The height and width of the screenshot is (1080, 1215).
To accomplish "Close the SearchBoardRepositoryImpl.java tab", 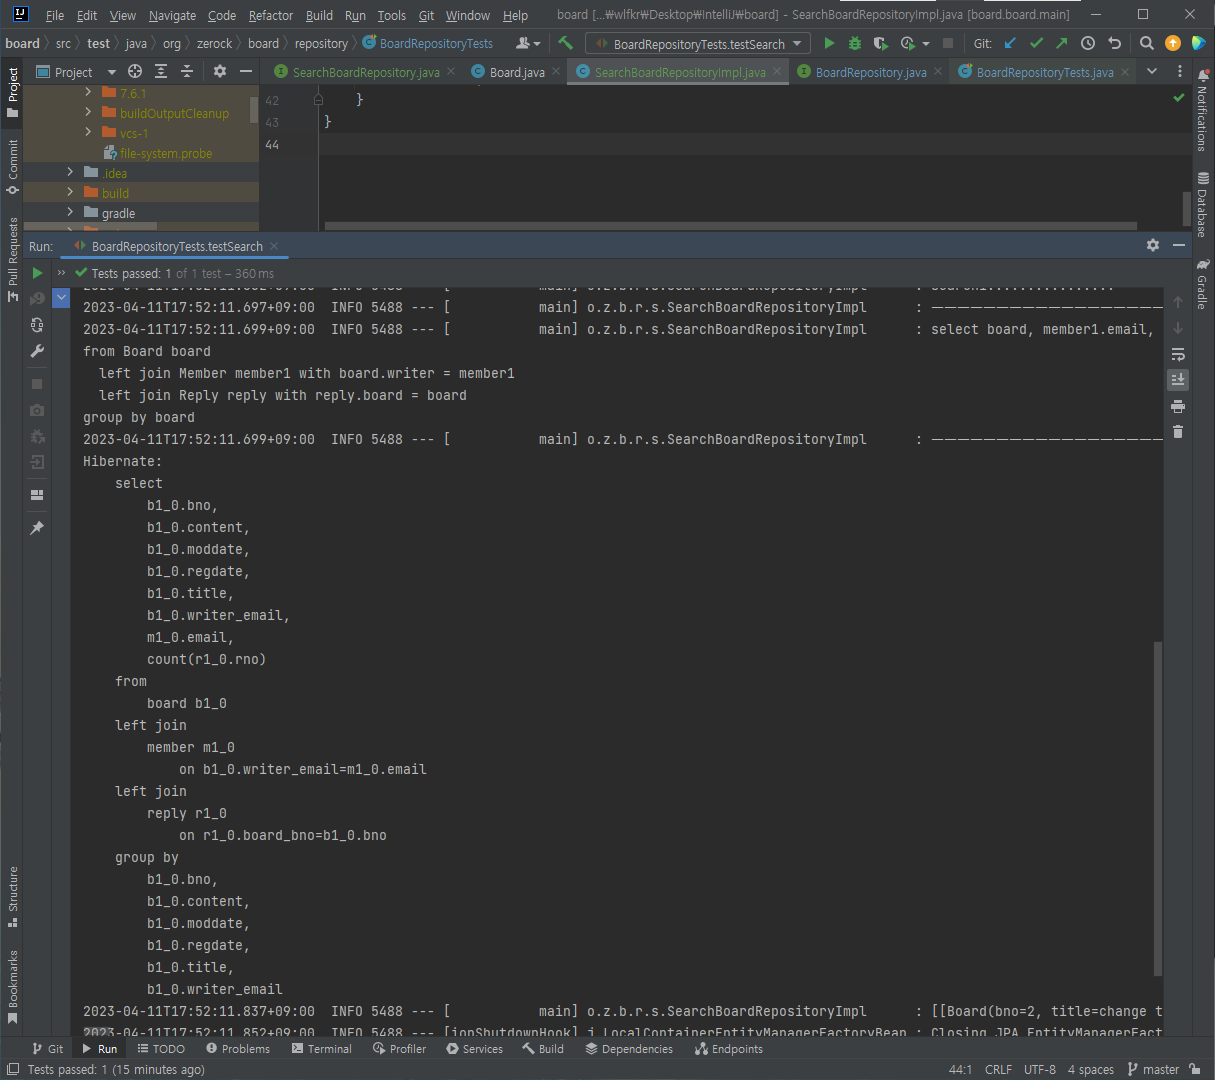I will 777,72.
